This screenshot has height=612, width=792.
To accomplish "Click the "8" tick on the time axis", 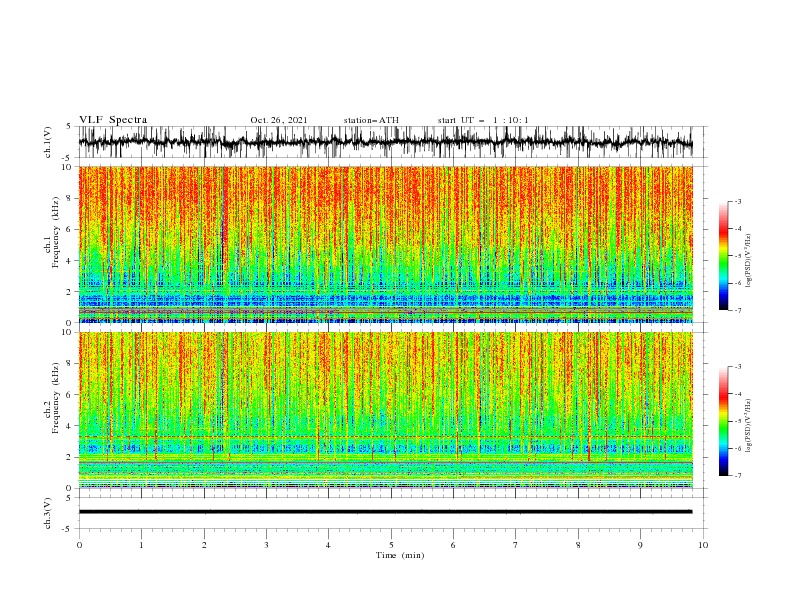I will pos(578,545).
